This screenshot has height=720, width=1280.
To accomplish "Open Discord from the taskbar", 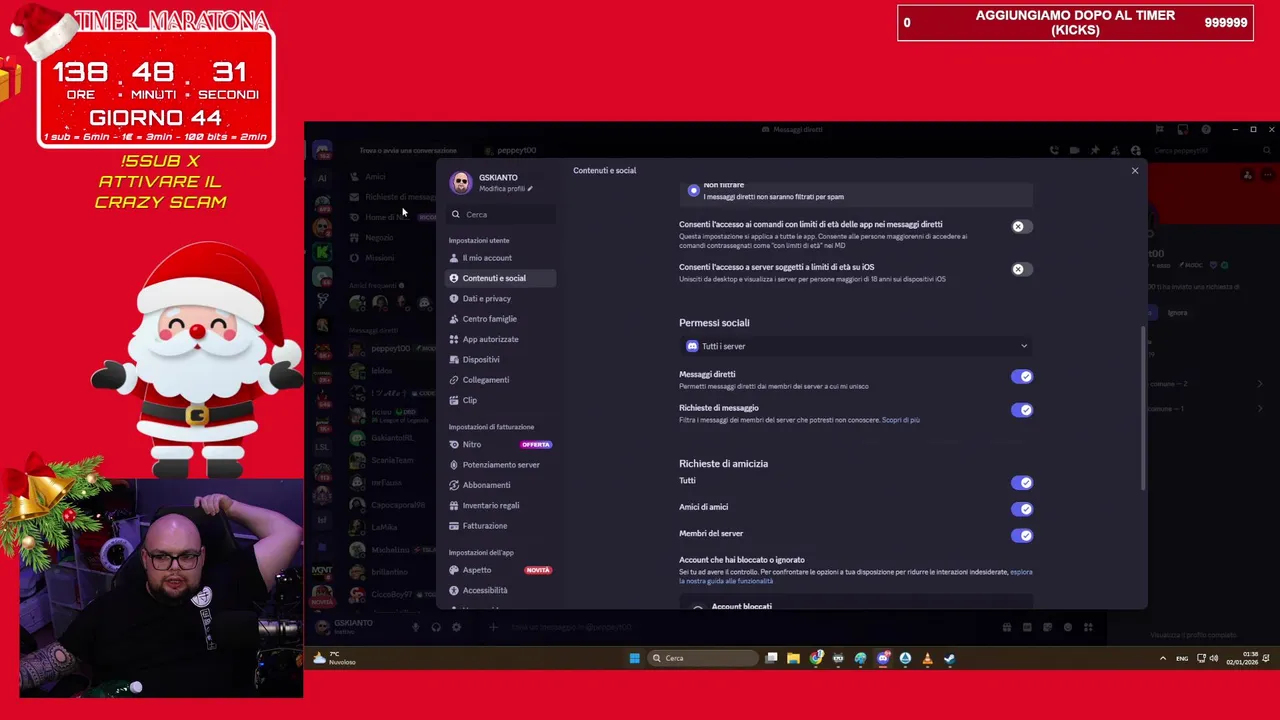I will (x=883, y=658).
